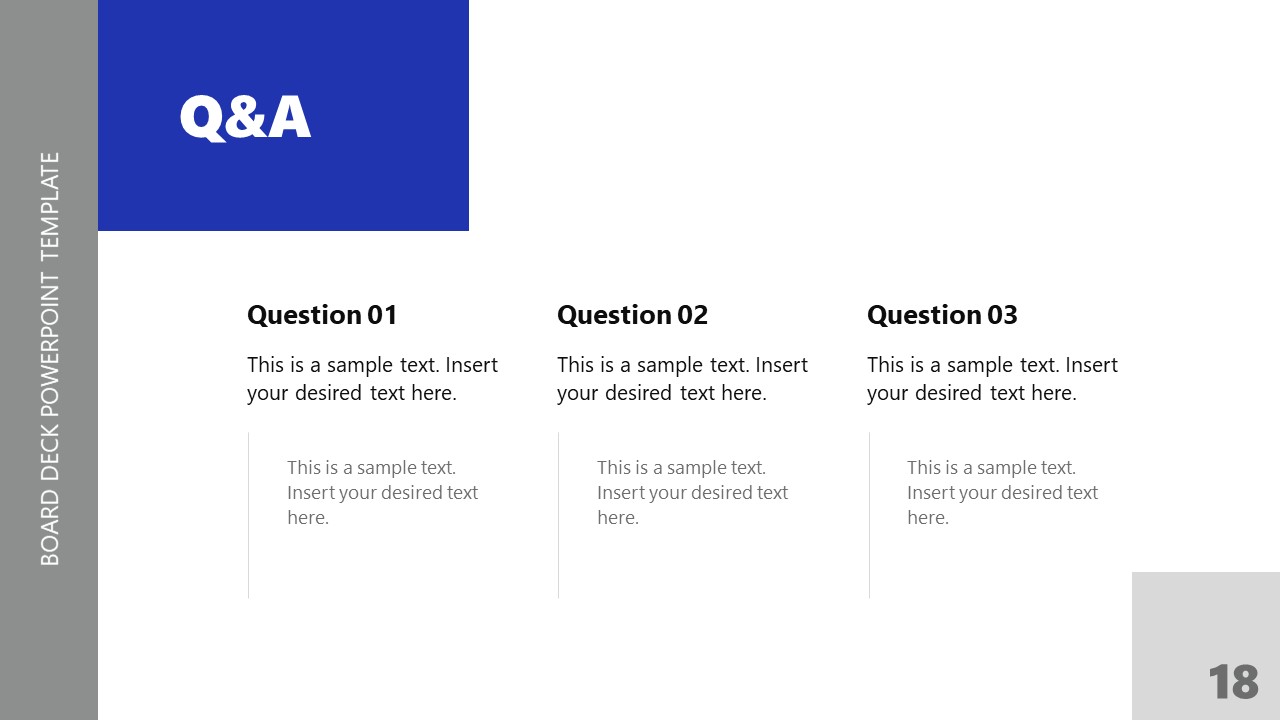Screen dimensions: 1280x720
Task: Click black sample text under Question 02
Action: [x=682, y=379]
